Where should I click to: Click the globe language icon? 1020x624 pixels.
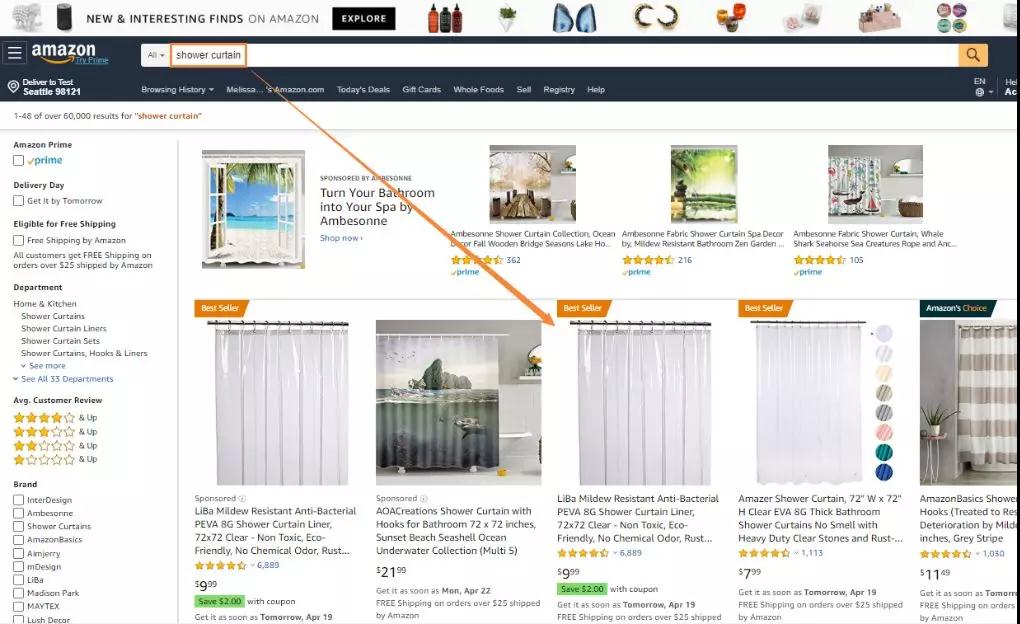[x=979, y=92]
